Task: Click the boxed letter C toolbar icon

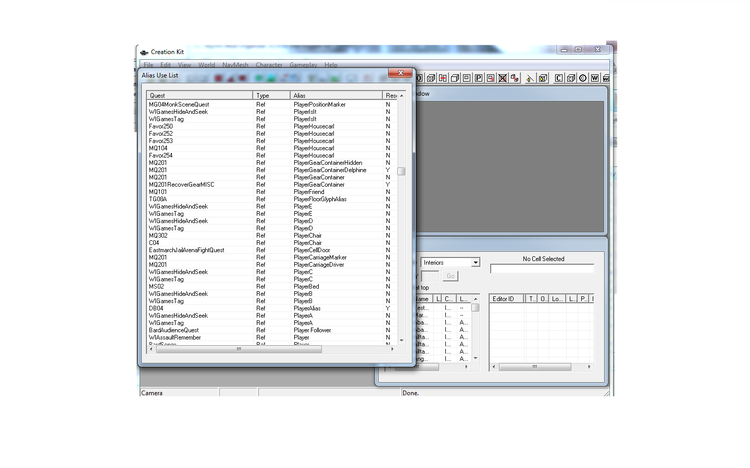Action: coord(559,78)
